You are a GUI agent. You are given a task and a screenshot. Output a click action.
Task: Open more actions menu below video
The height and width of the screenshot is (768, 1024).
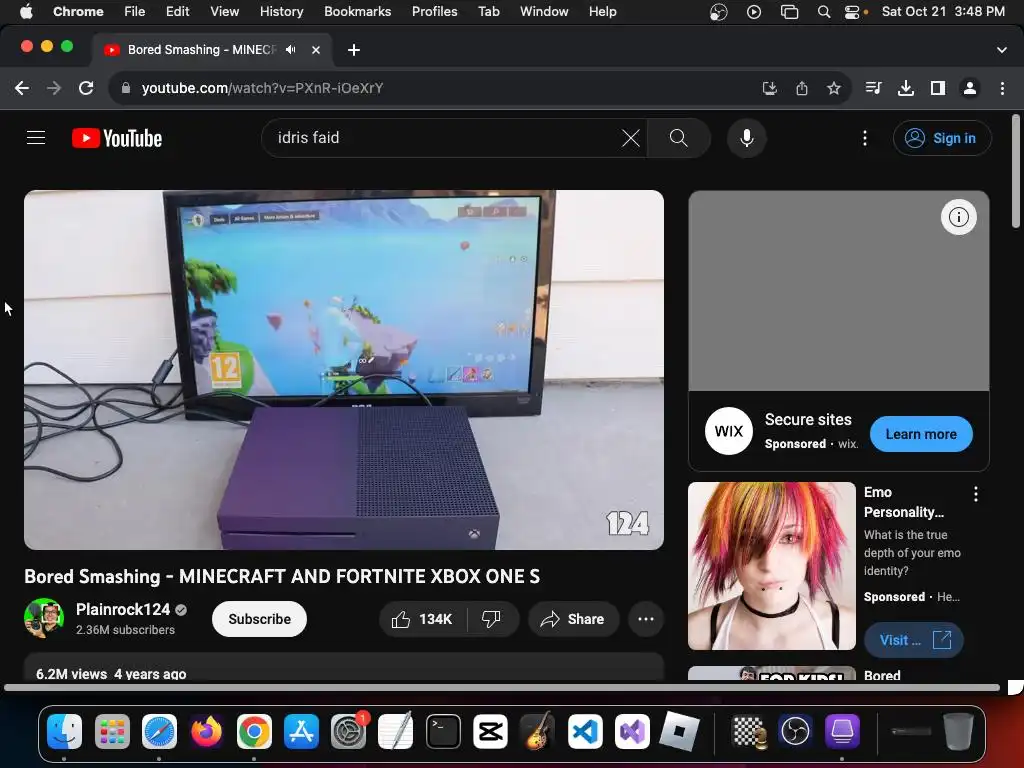(646, 619)
